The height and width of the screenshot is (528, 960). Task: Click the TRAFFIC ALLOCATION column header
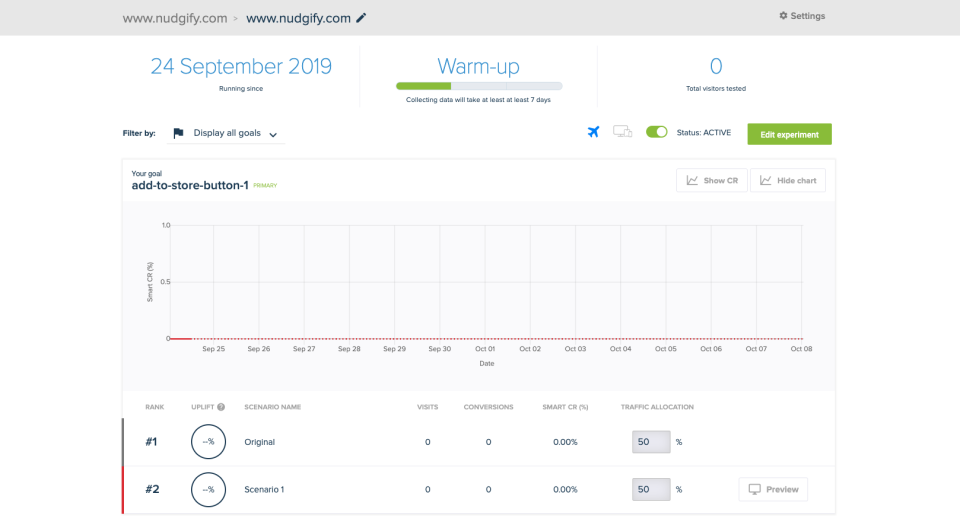tap(657, 407)
